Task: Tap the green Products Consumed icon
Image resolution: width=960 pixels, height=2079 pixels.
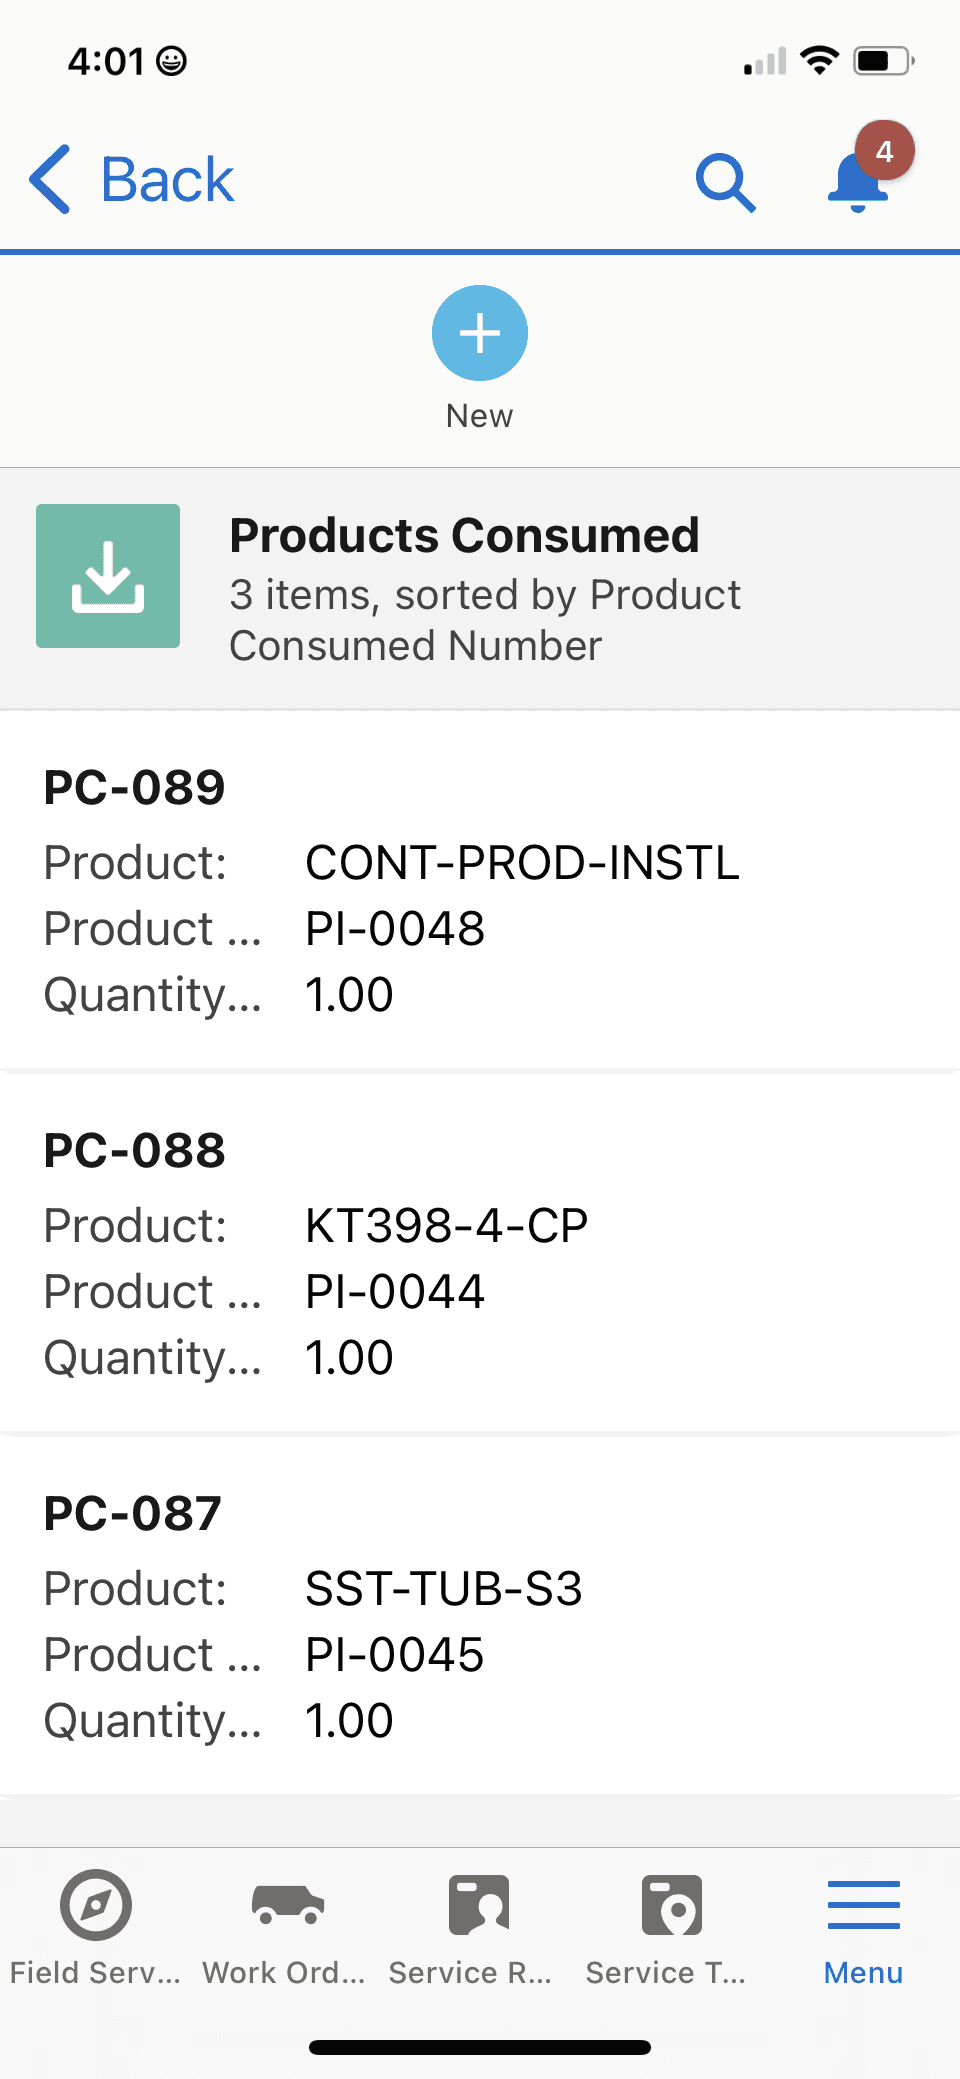Action: [x=108, y=576]
